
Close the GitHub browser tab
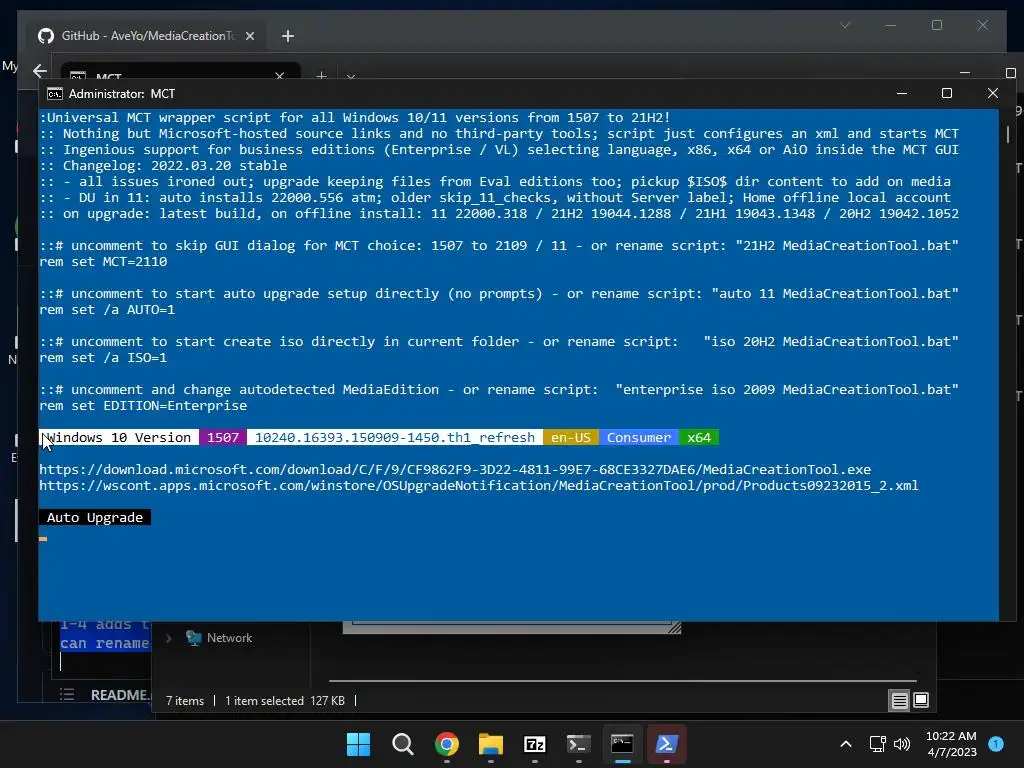pos(249,36)
